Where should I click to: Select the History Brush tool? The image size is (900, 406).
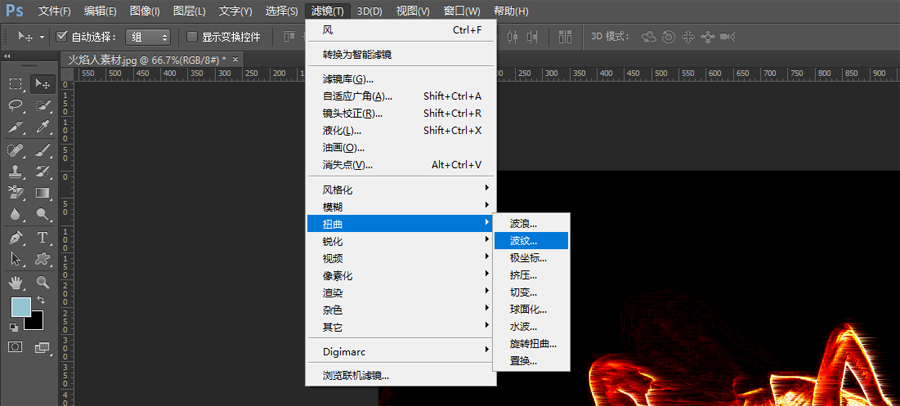click(x=42, y=171)
